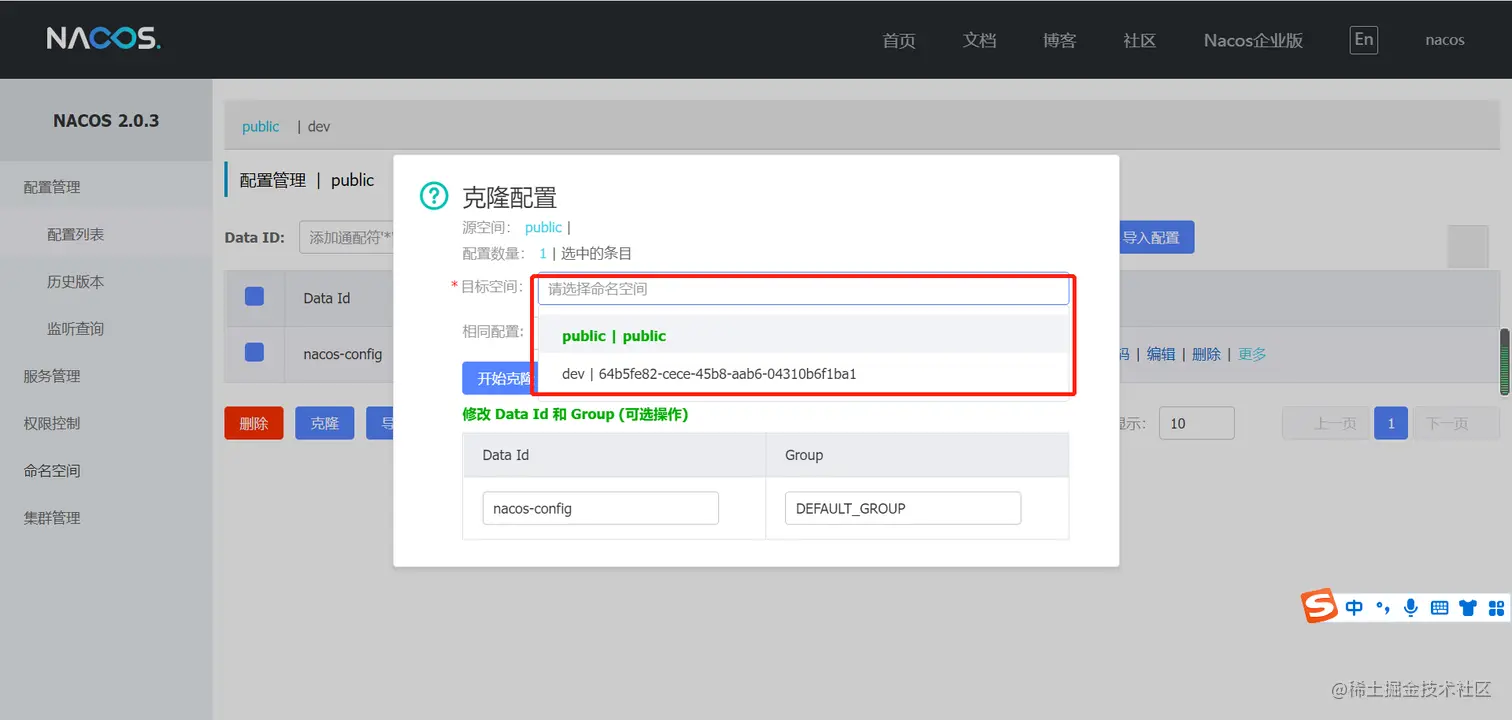
Task: Click the NACOS 2.0.3 version label
Action: click(106, 120)
